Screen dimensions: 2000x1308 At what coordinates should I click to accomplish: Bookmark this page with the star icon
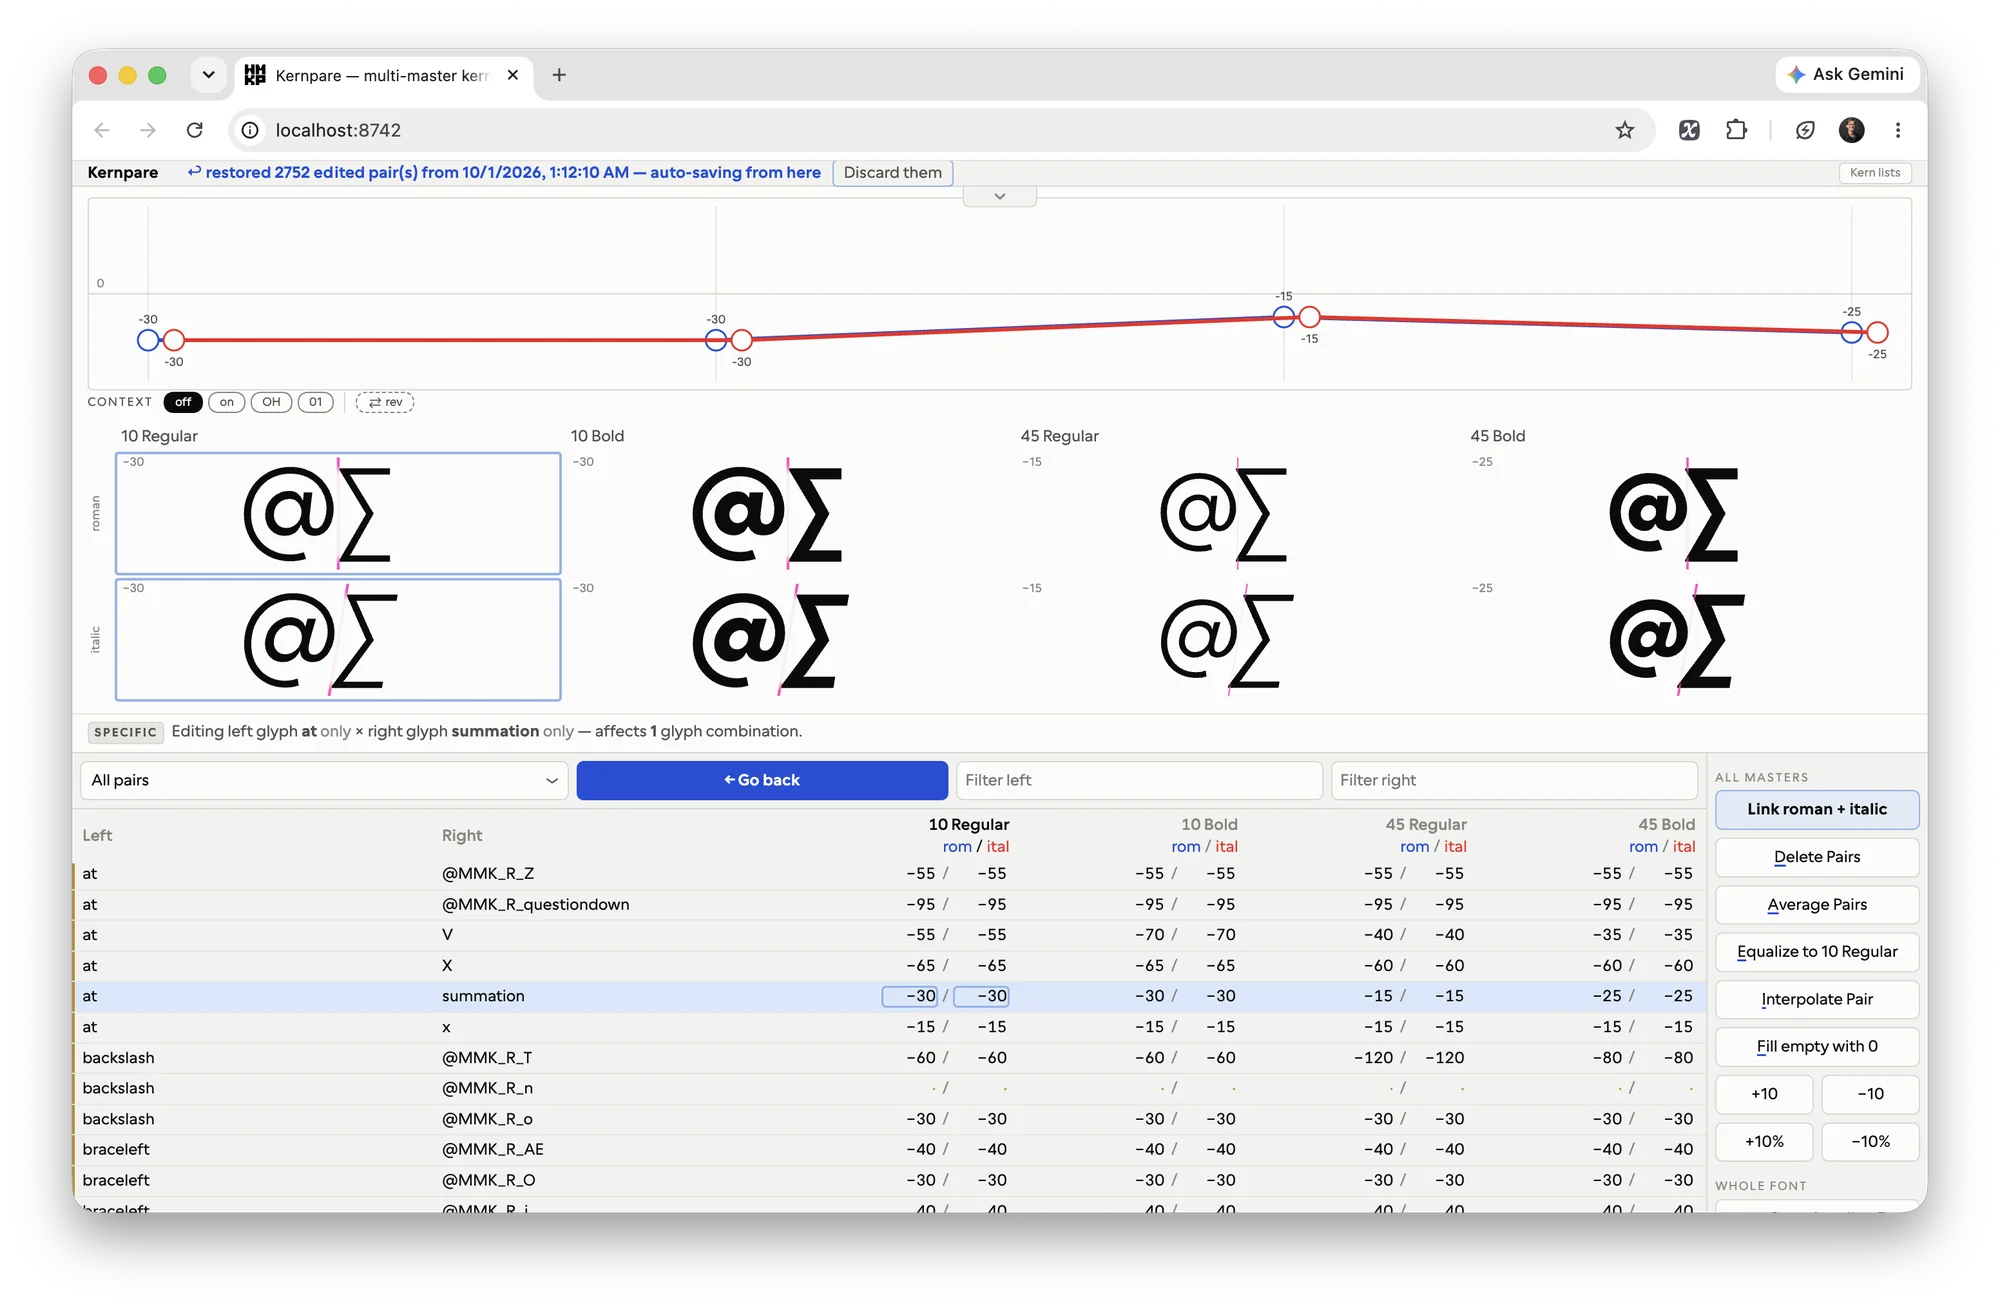point(1624,130)
